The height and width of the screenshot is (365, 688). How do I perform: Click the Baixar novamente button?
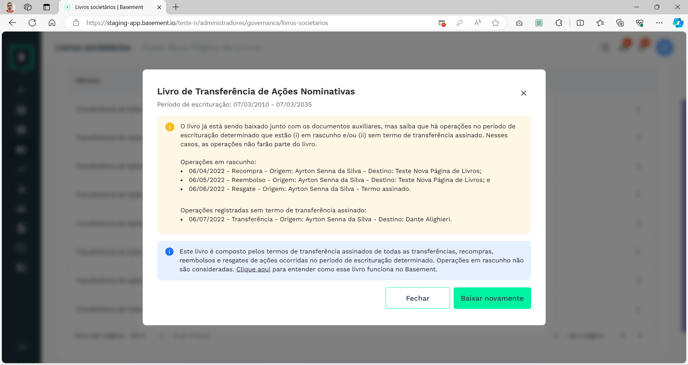(492, 298)
